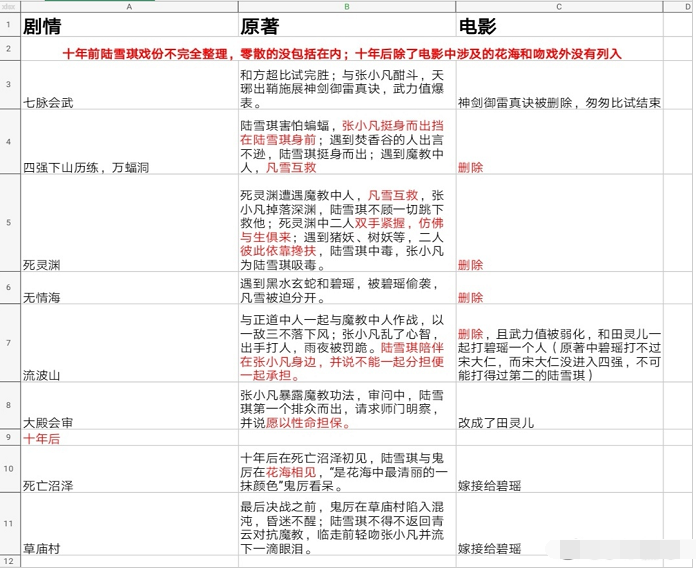Viewport: 696px width, 568px height.
Task: Select row 8 header
Action: (10, 405)
